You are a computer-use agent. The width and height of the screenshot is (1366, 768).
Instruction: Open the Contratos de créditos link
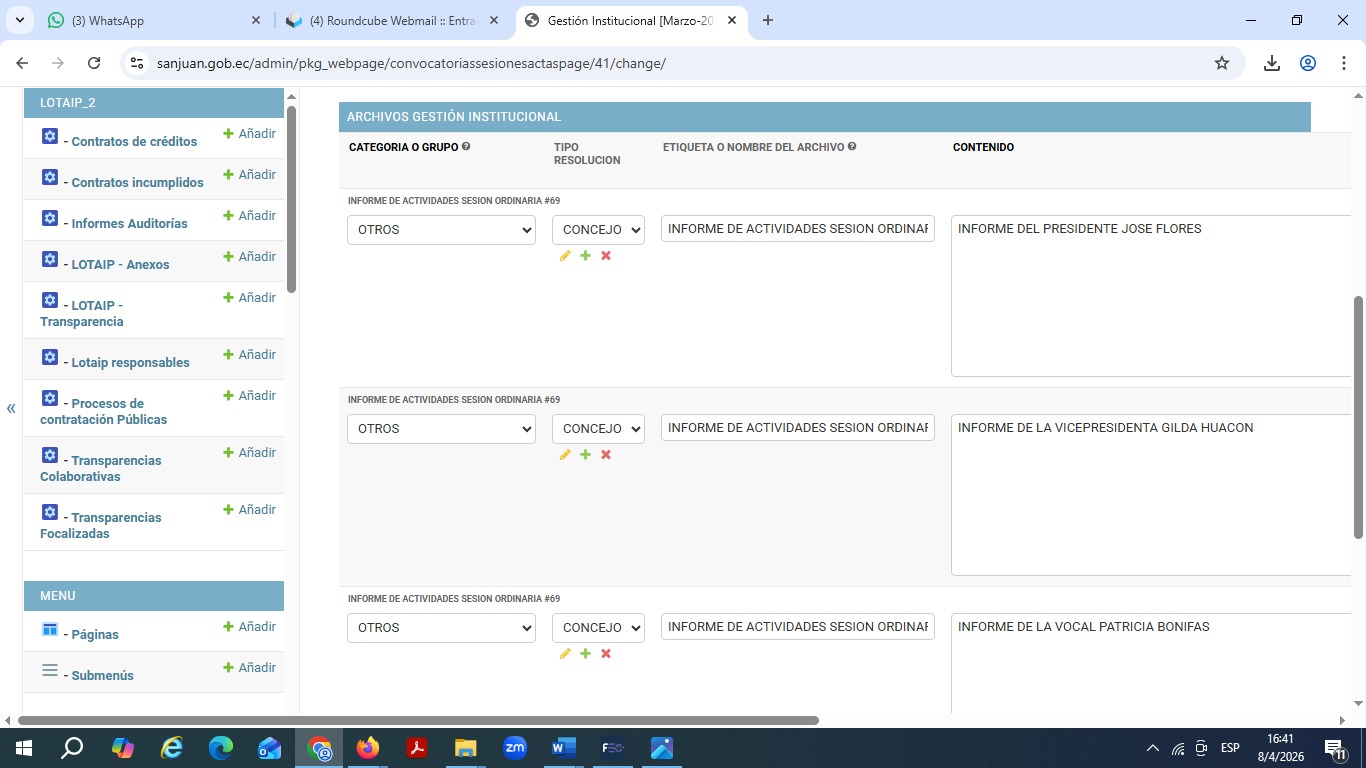(x=134, y=142)
